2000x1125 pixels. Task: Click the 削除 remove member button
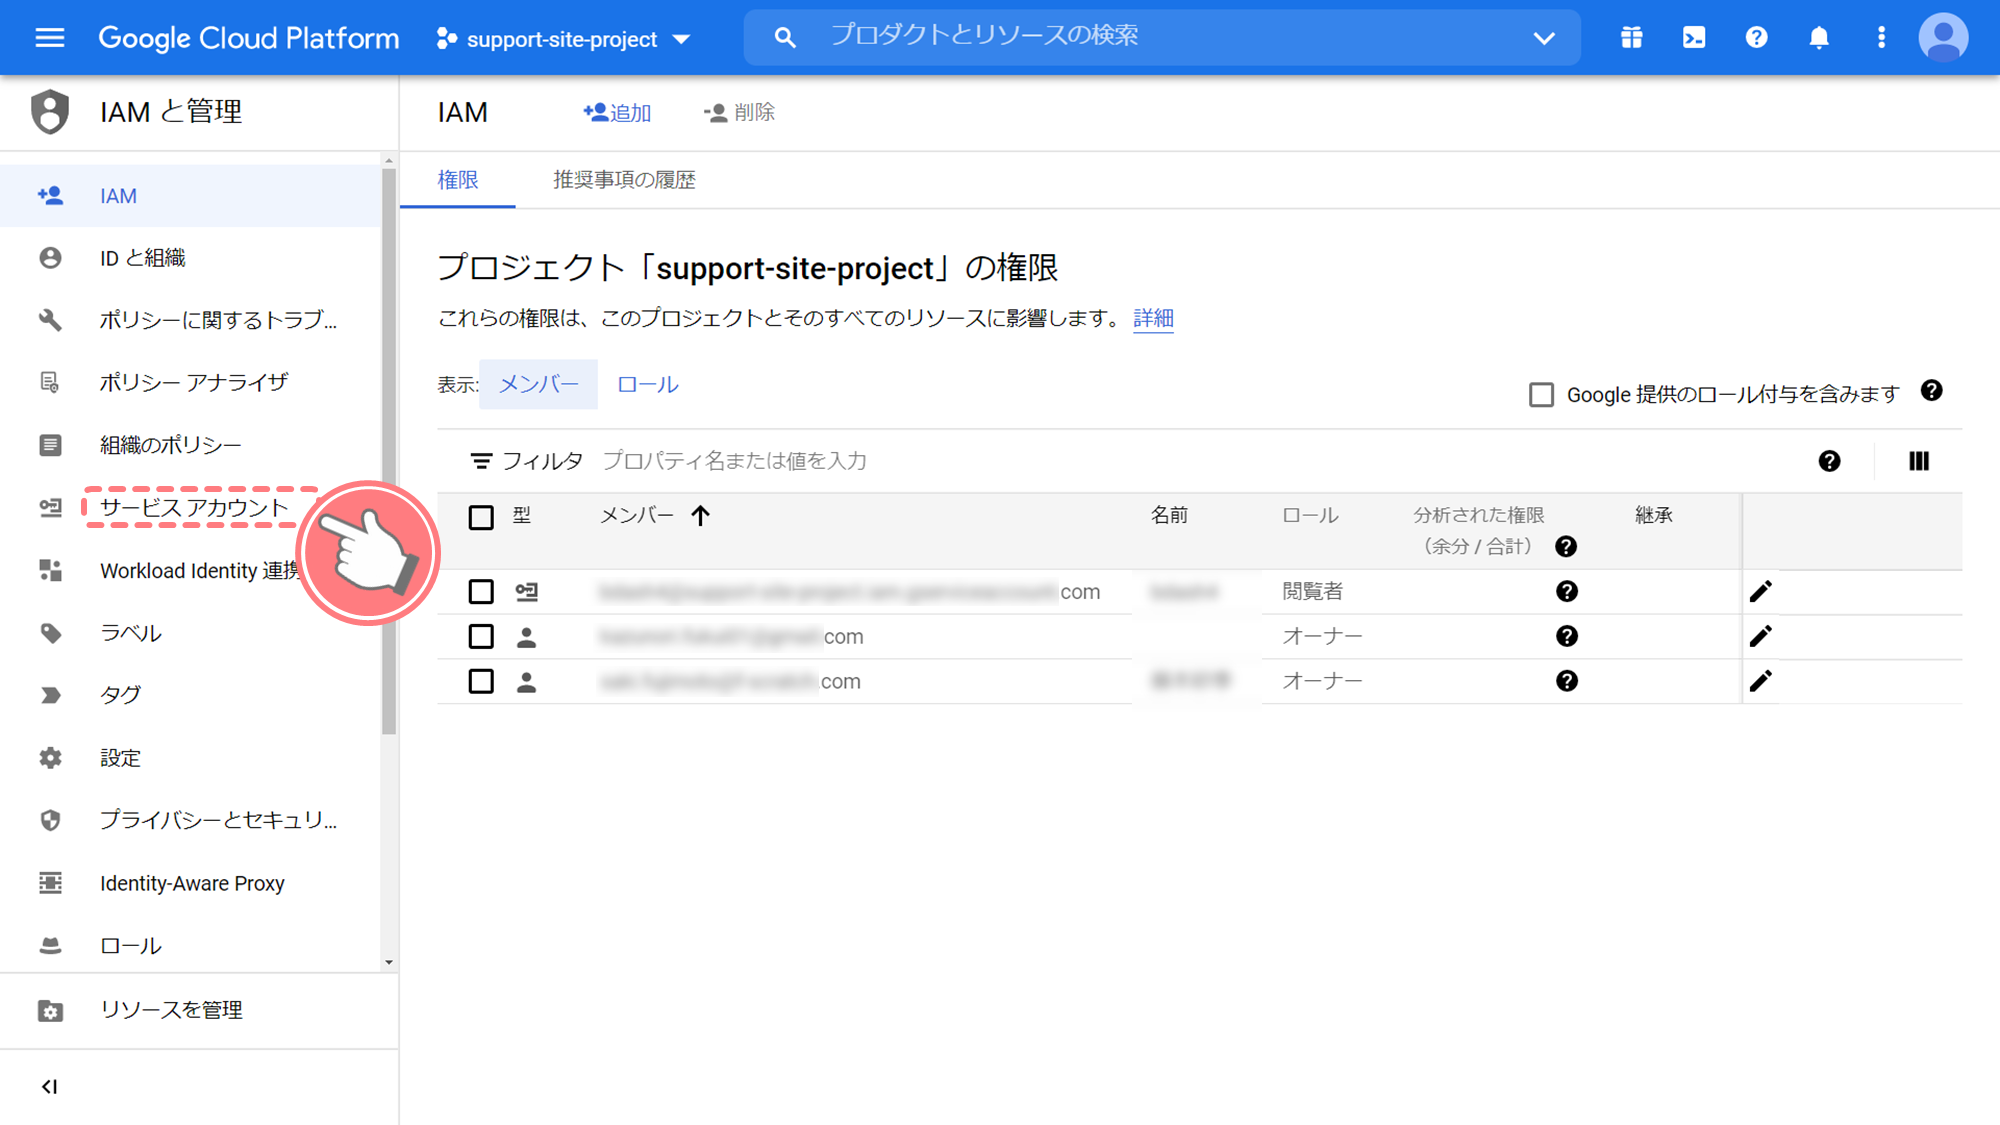pyautogui.click(x=740, y=112)
